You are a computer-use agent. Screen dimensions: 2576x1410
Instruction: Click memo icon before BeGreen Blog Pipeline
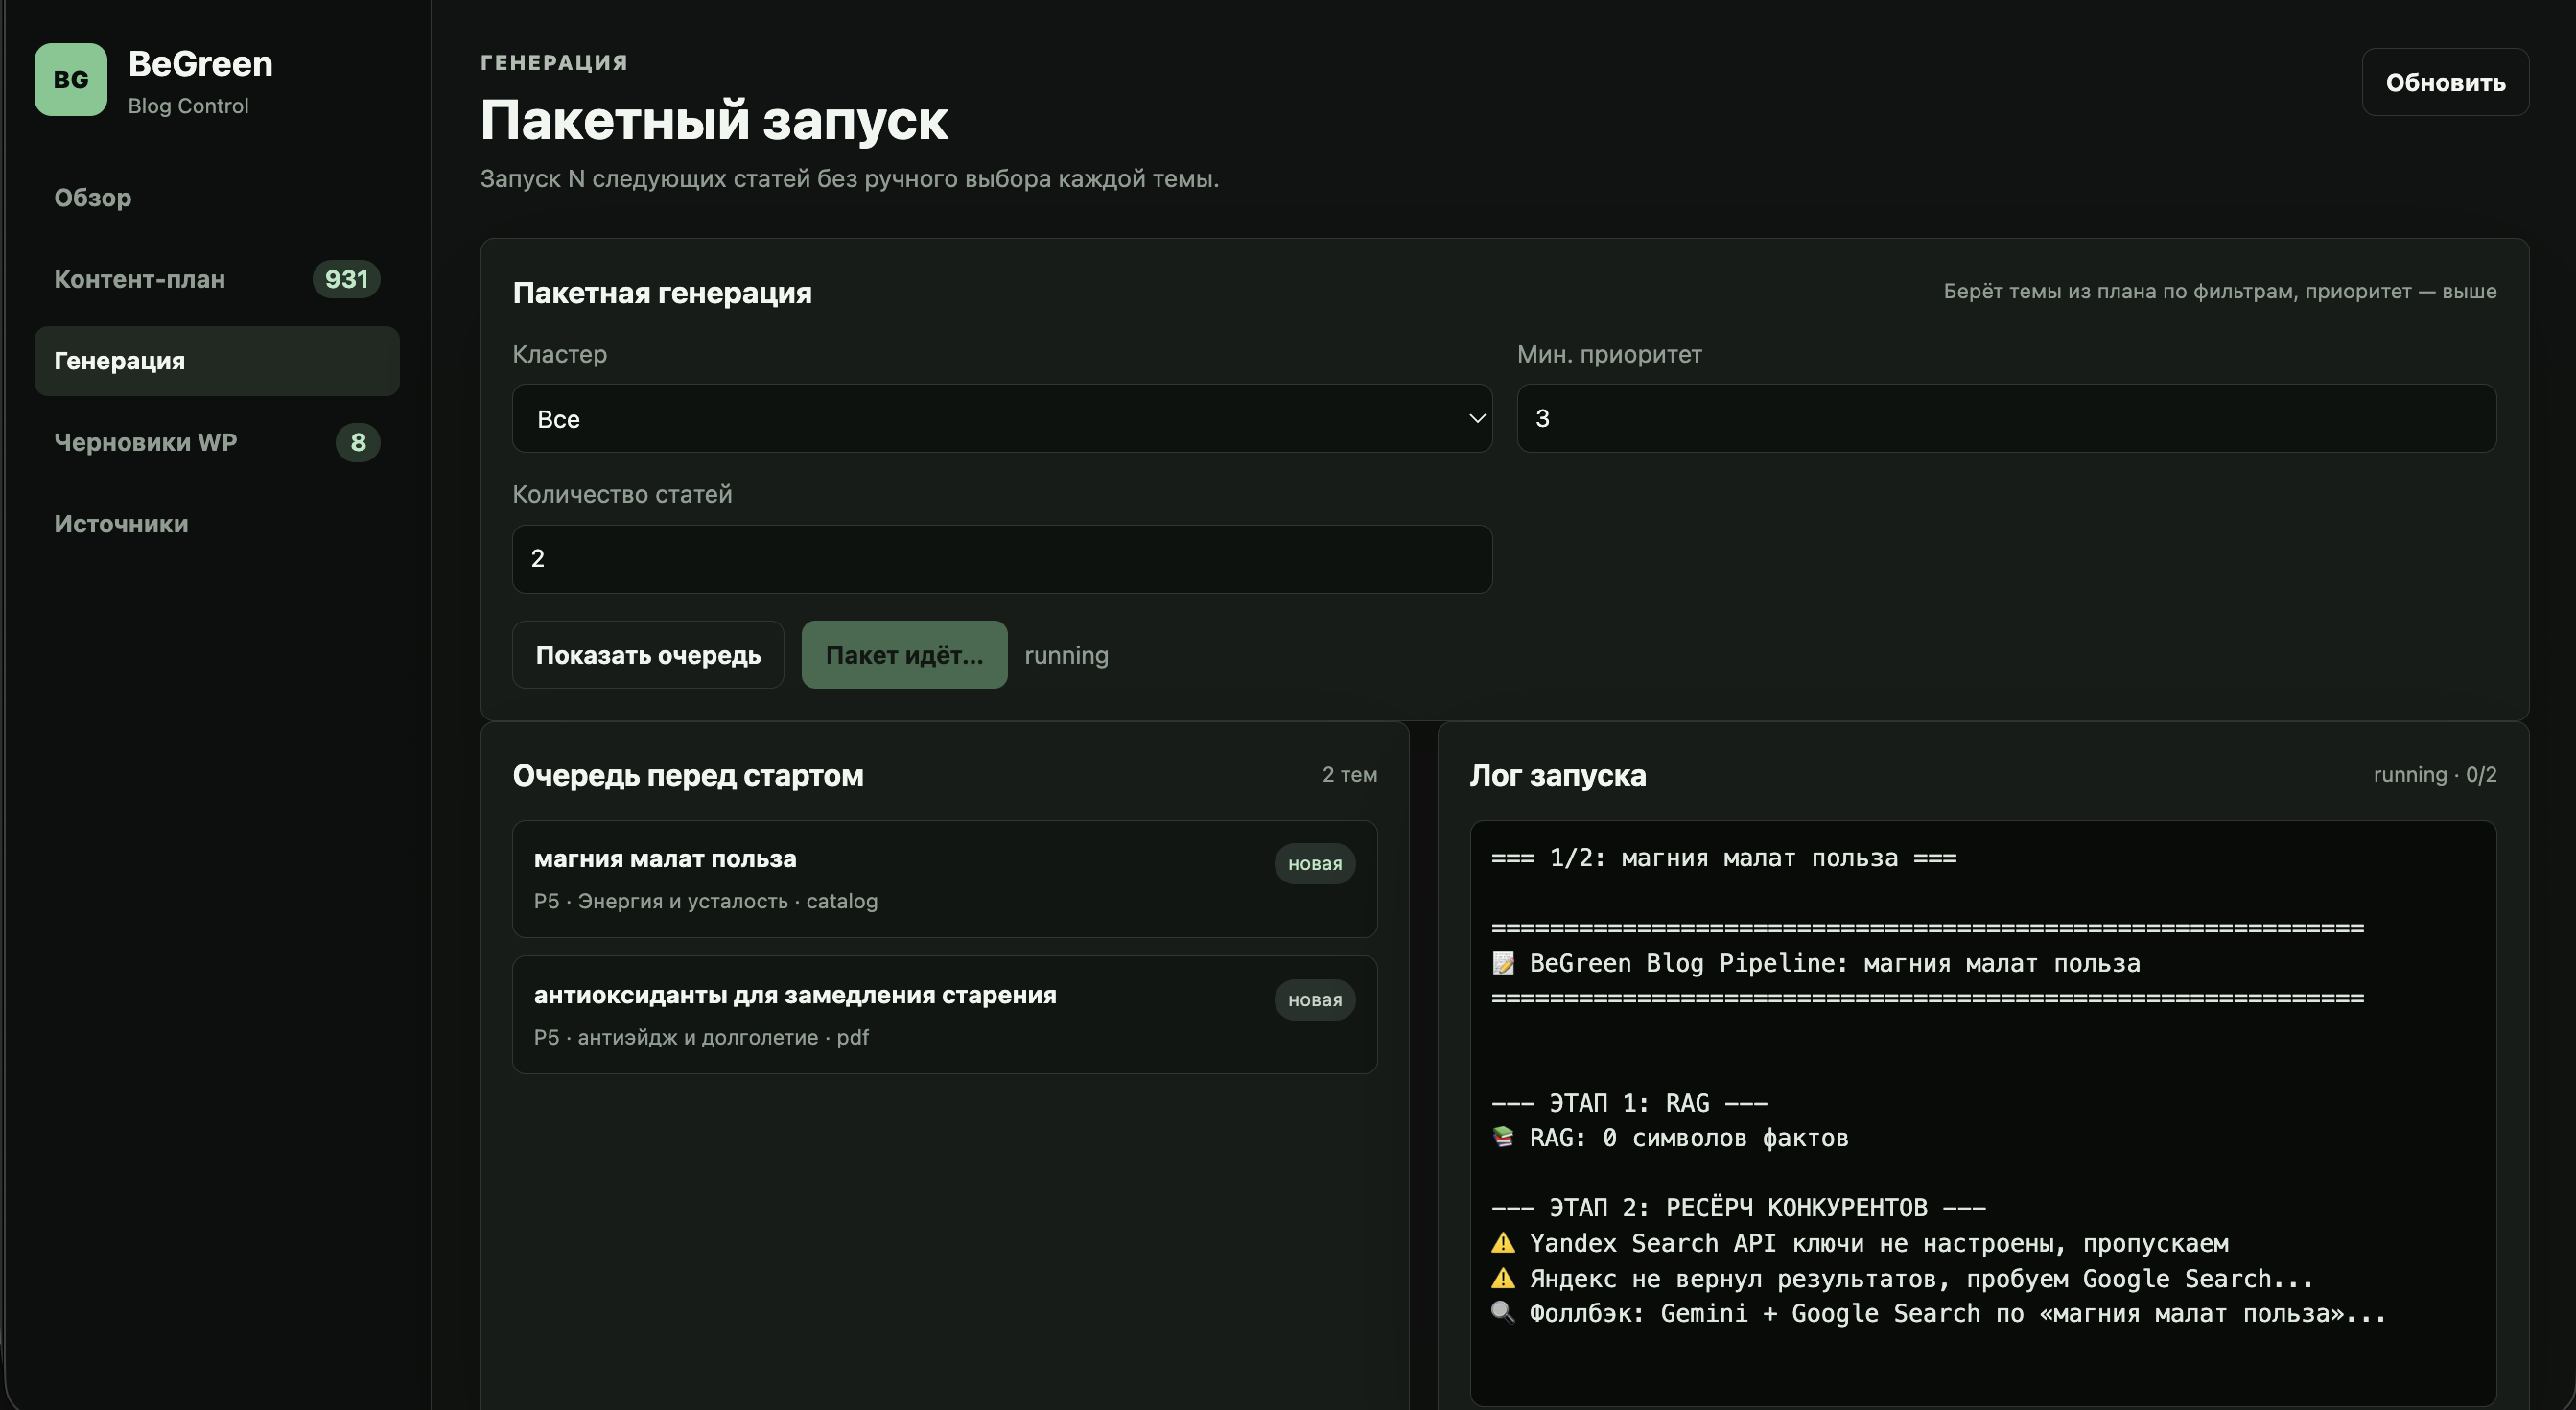(1503, 963)
